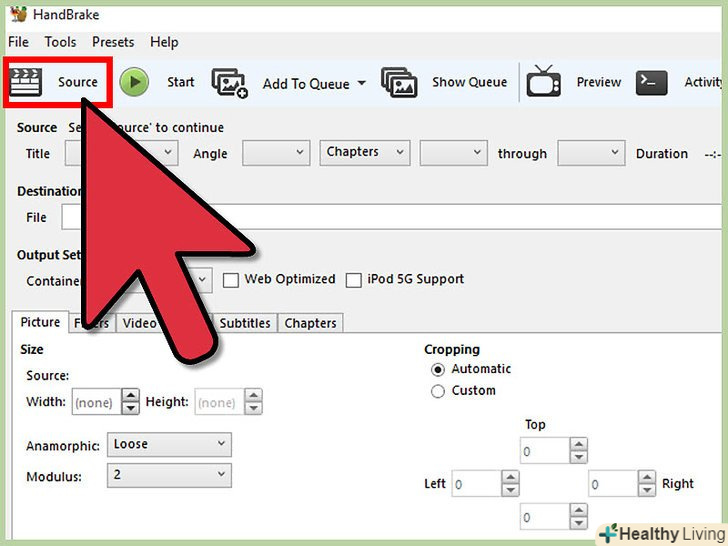728x546 pixels.
Task: Open the Container dropdown arrow
Action: click(x=202, y=280)
